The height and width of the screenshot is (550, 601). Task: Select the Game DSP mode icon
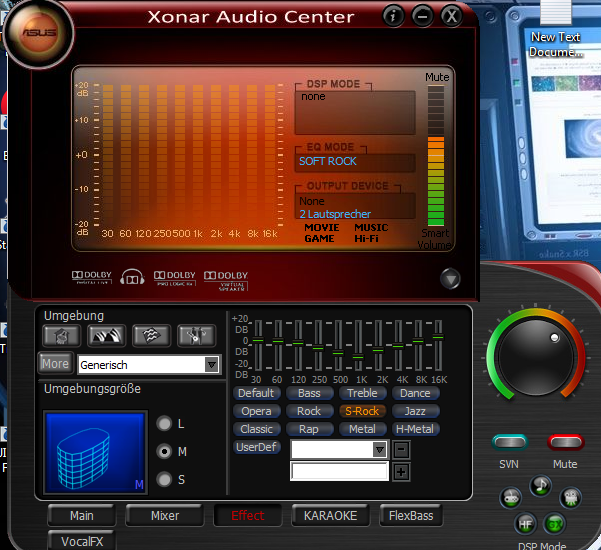pyautogui.click(x=511, y=498)
